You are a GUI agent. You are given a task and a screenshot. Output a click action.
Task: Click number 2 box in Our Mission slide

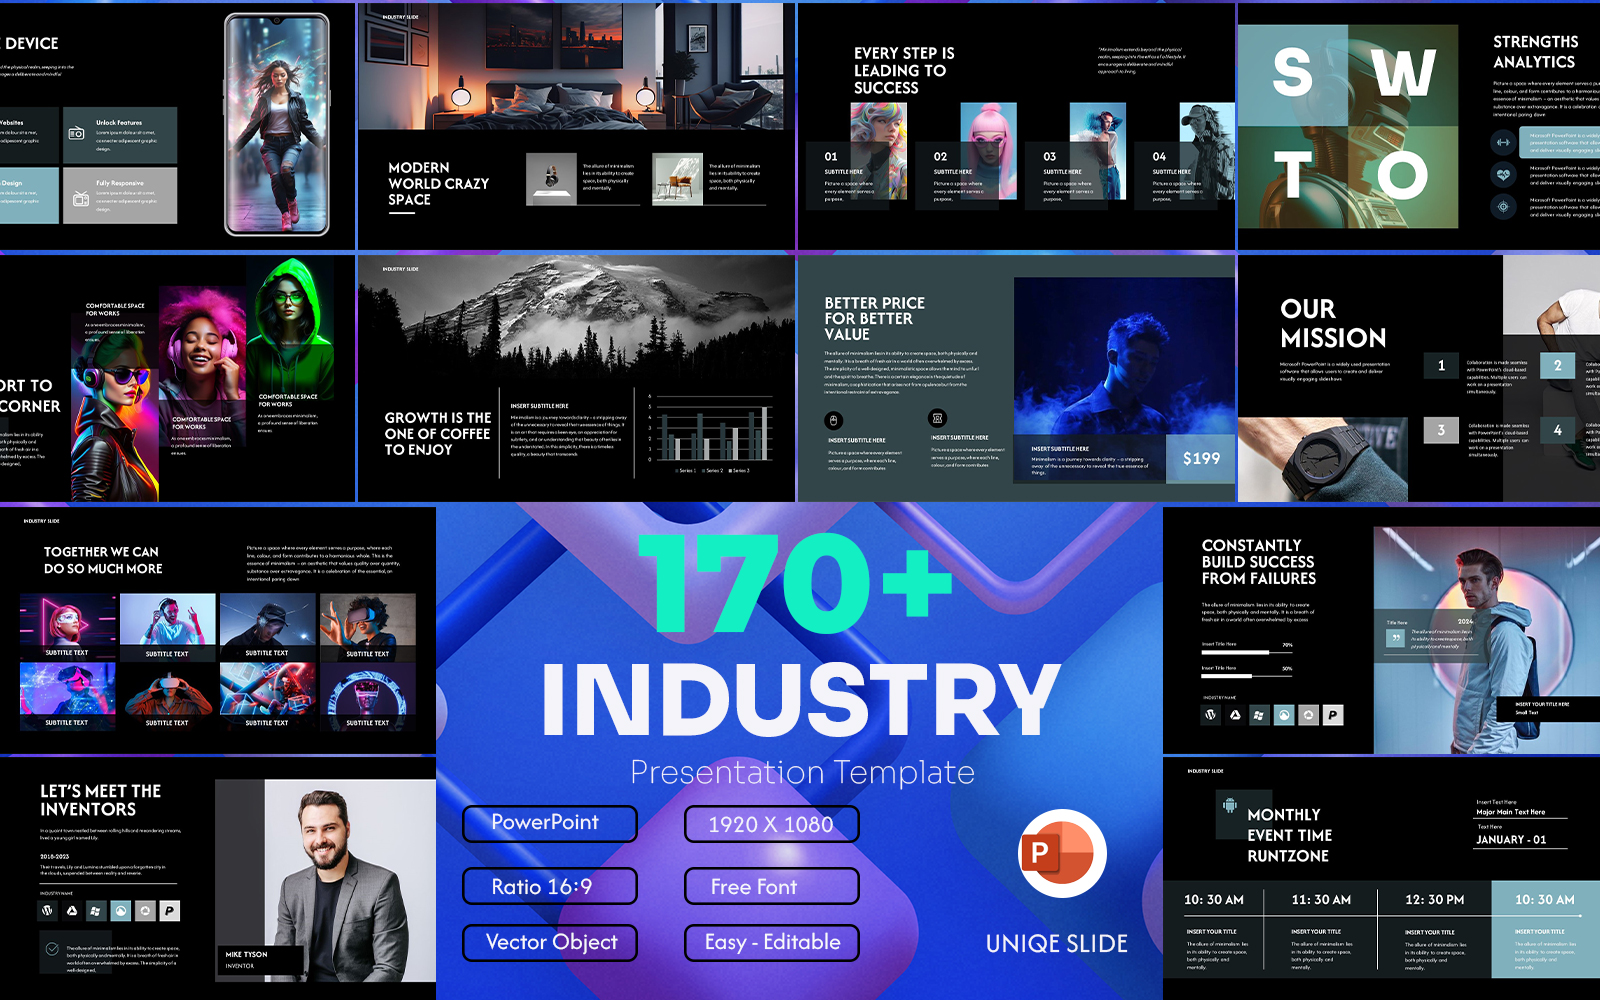tap(1558, 366)
